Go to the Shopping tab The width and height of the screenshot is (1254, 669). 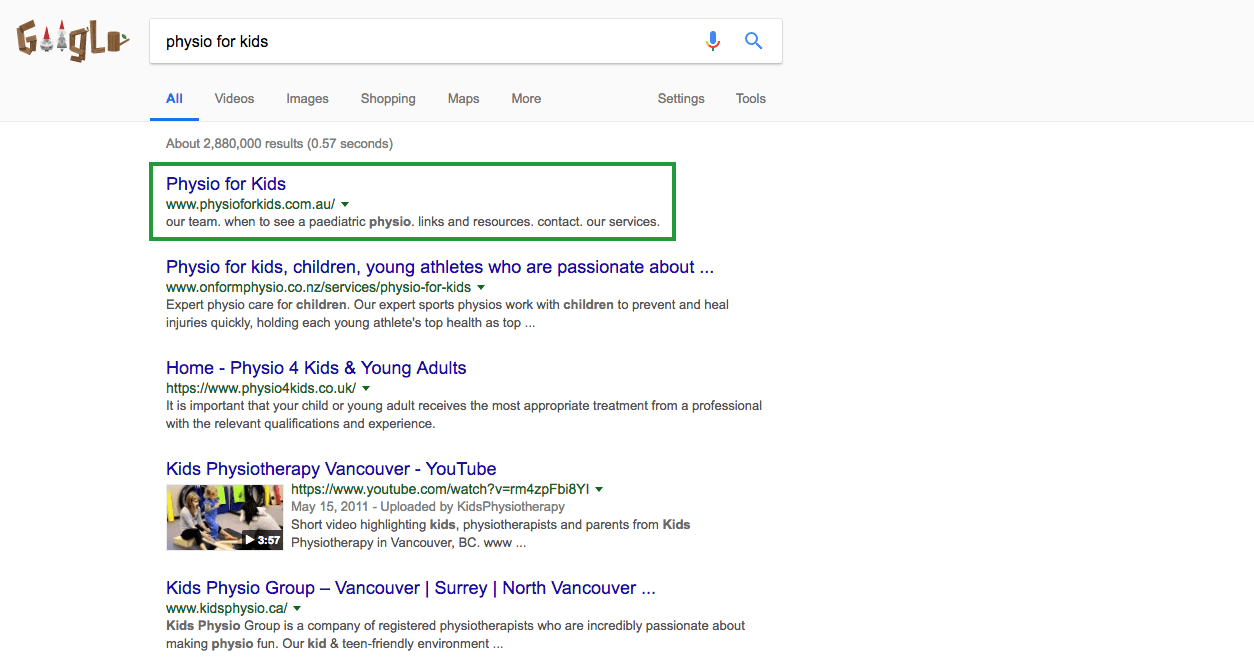click(x=388, y=99)
